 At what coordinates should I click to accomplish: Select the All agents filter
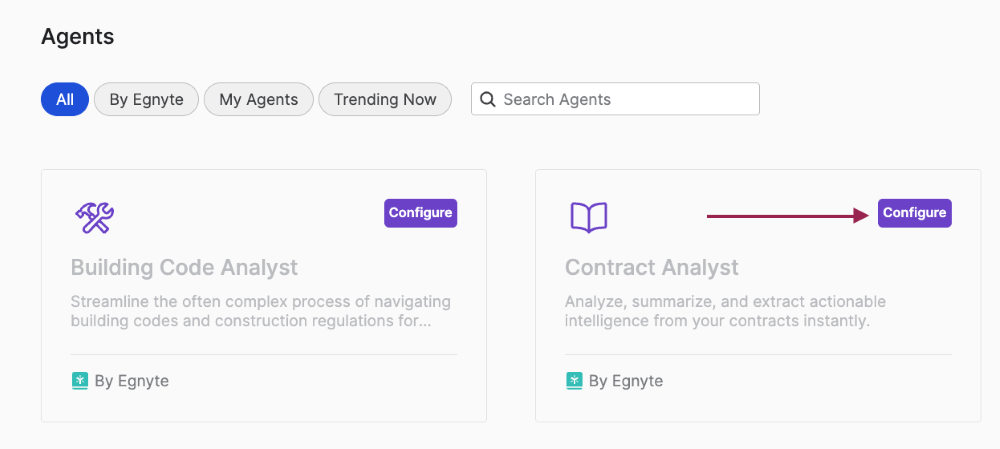coord(65,99)
